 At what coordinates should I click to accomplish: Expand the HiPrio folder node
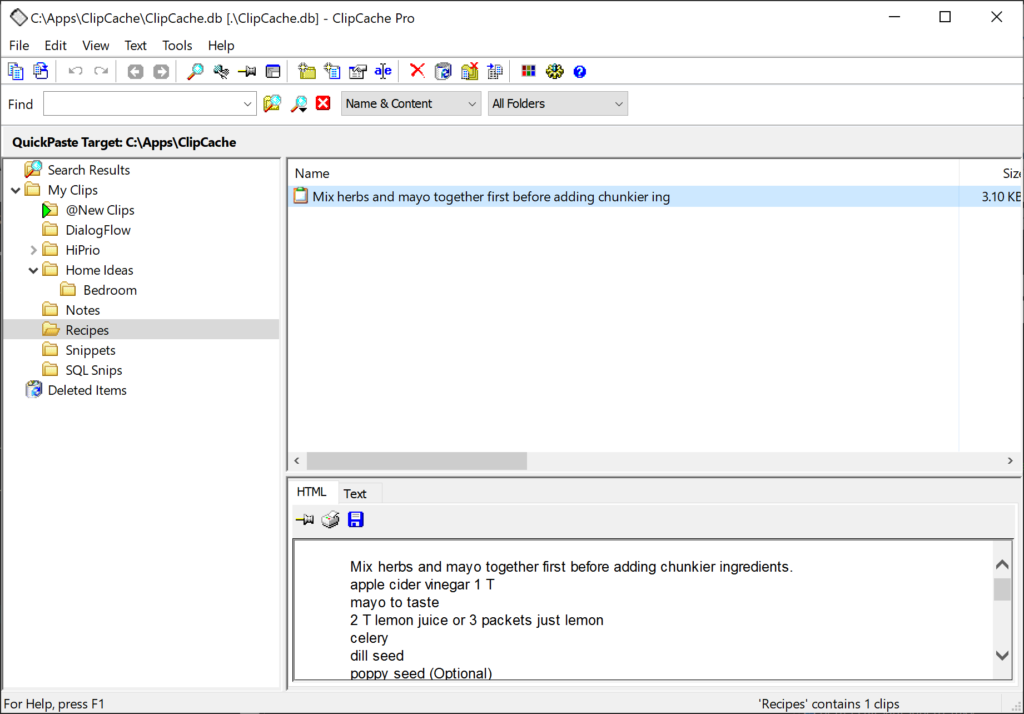coord(33,250)
